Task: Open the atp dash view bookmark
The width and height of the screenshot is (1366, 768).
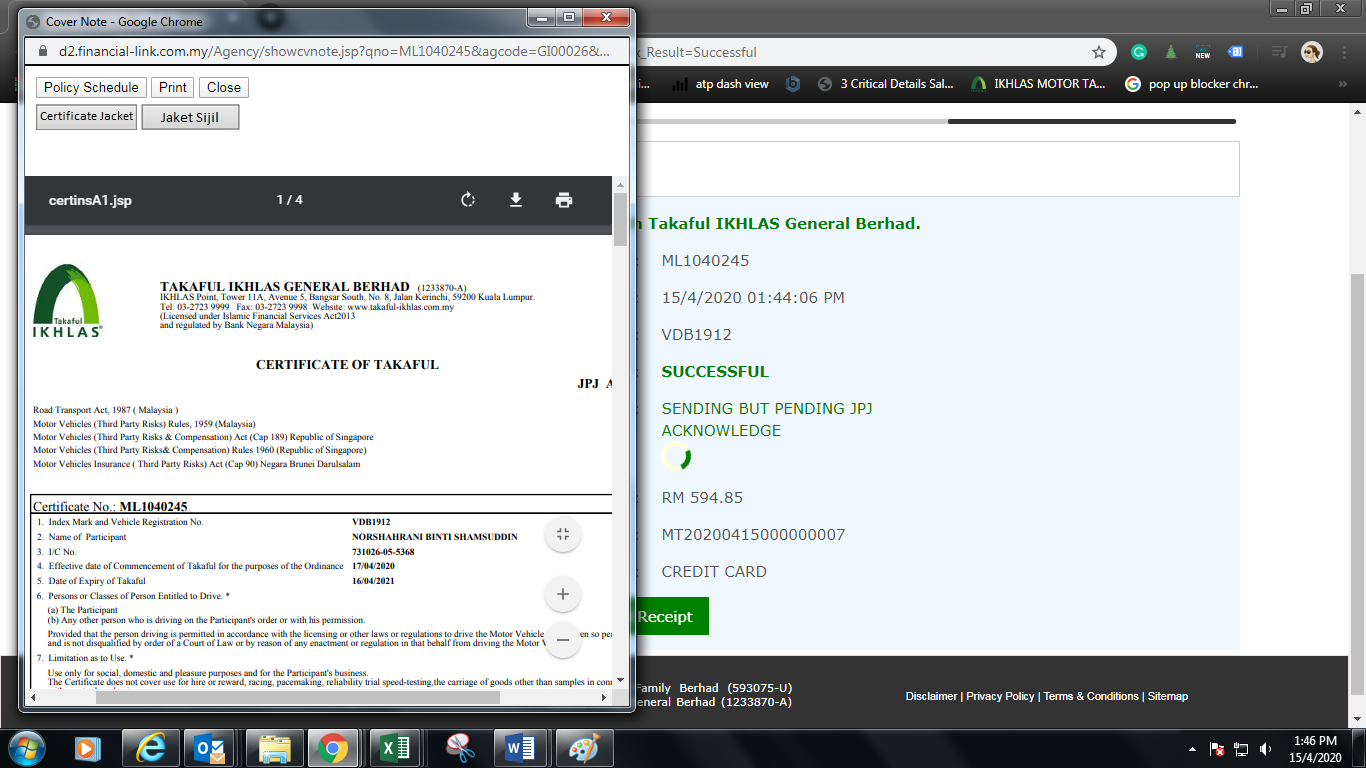Action: [721, 84]
